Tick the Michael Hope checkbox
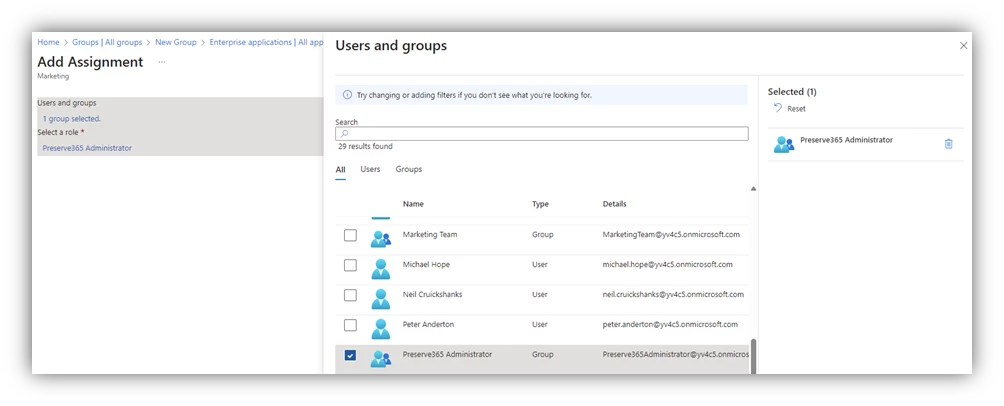The width and height of the screenshot is (1004, 406). click(350, 265)
